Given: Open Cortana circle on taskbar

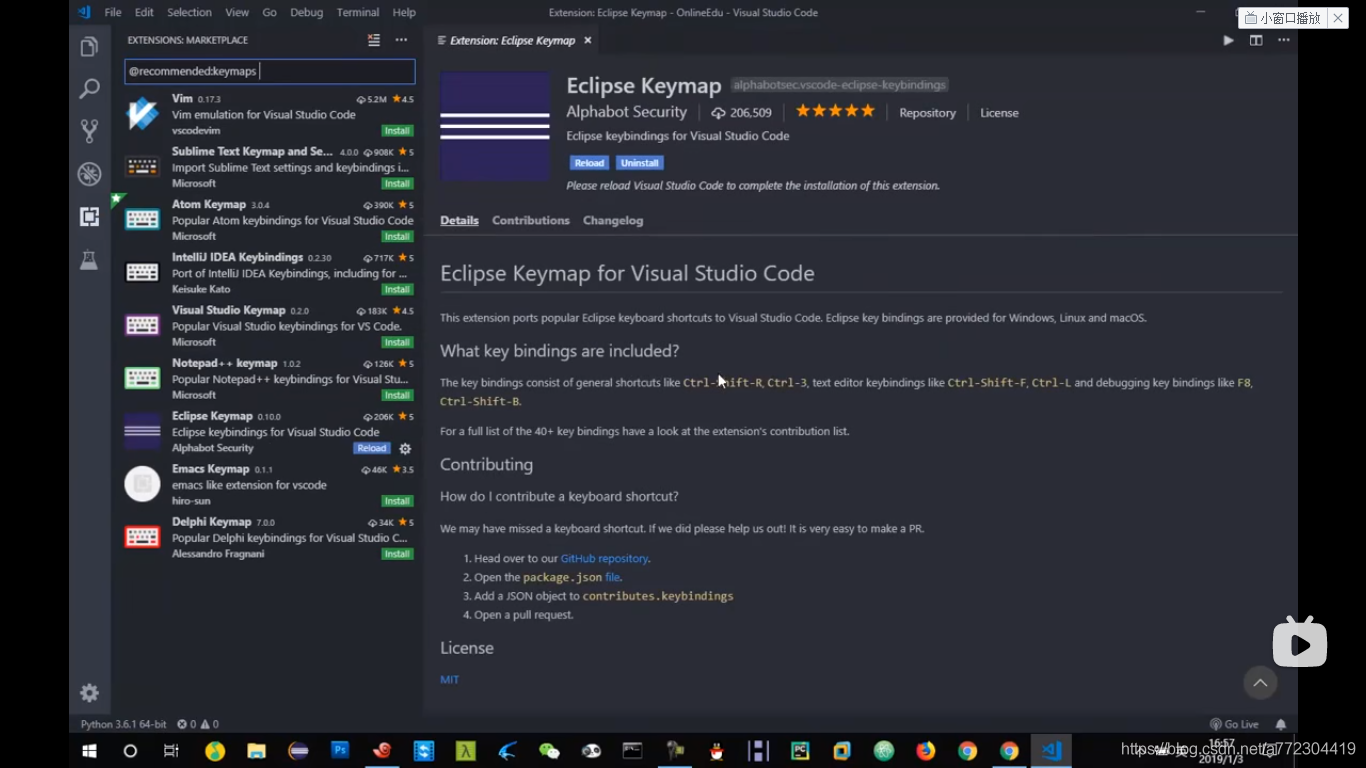Looking at the screenshot, I should click(x=130, y=751).
